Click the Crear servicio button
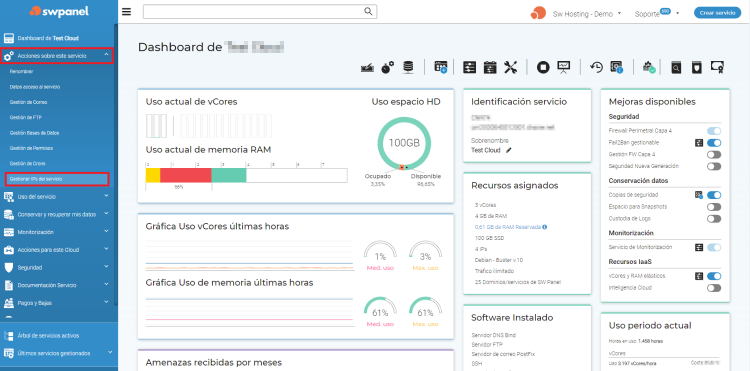Screen dimensions: 750x371 (x=717, y=13)
